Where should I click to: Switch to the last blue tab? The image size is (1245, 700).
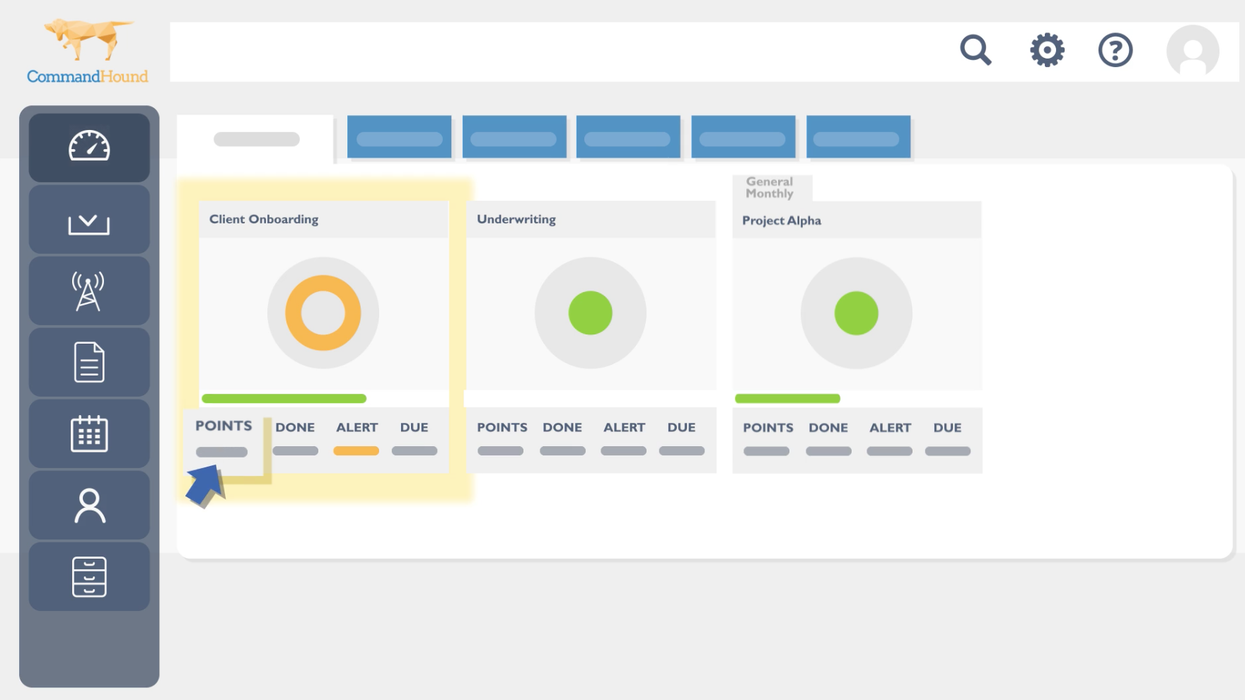(858, 138)
